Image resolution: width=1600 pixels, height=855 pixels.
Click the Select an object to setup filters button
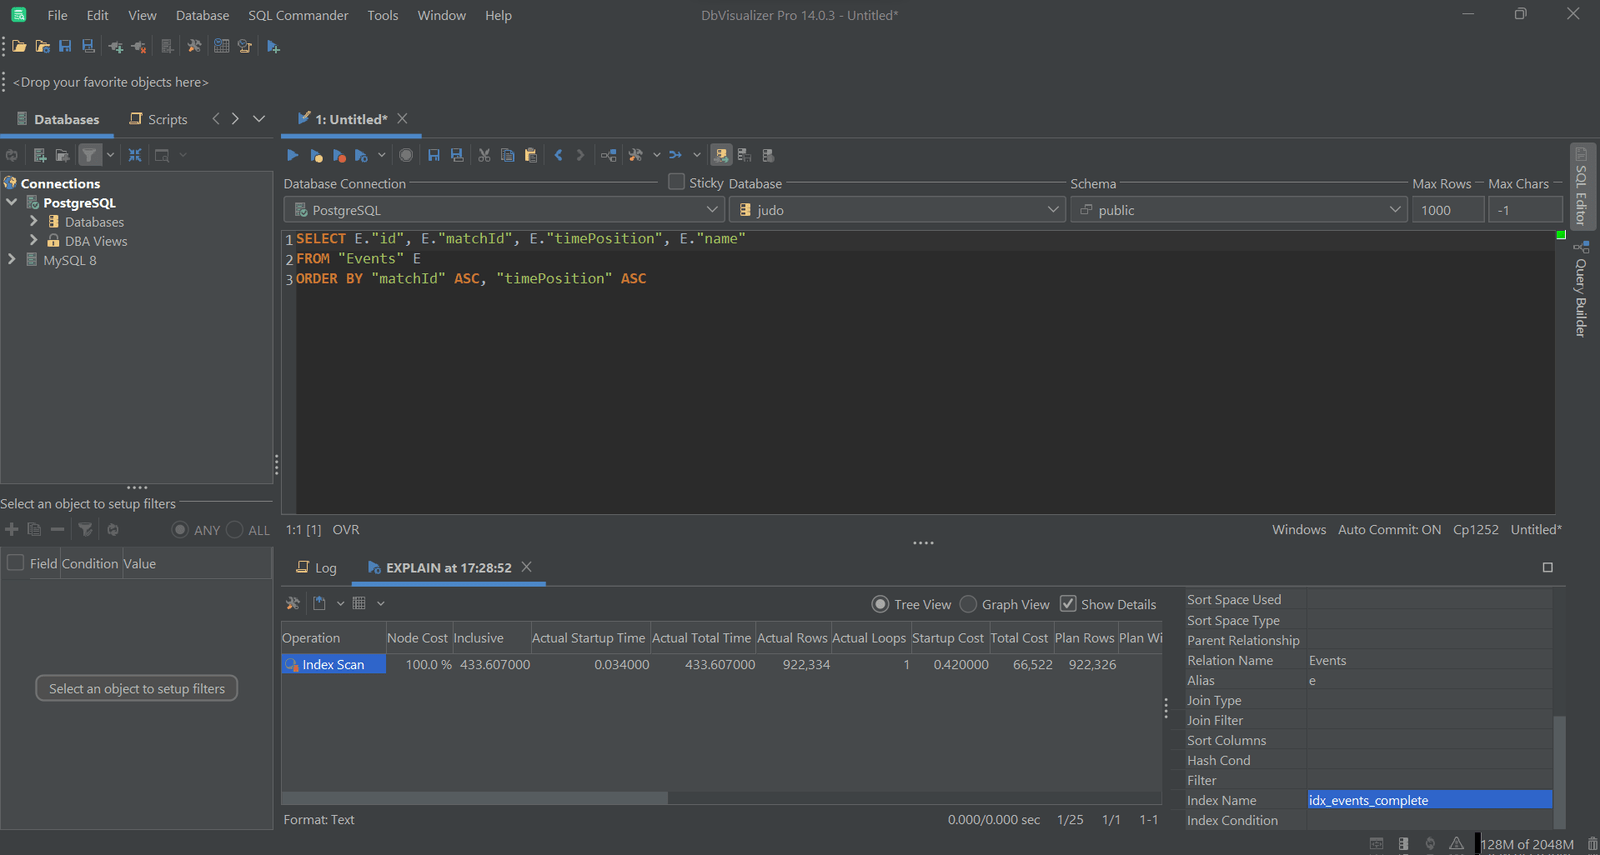[137, 688]
